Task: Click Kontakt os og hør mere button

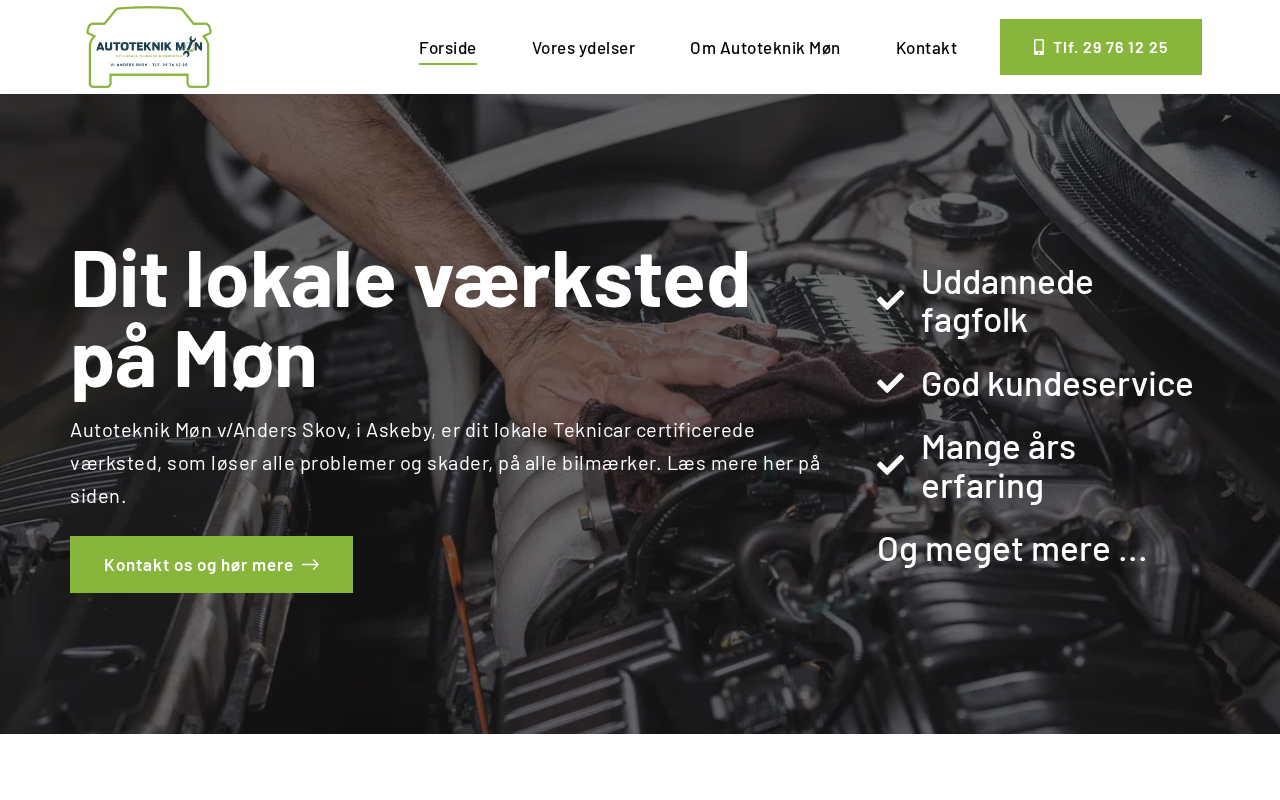Action: click(211, 564)
